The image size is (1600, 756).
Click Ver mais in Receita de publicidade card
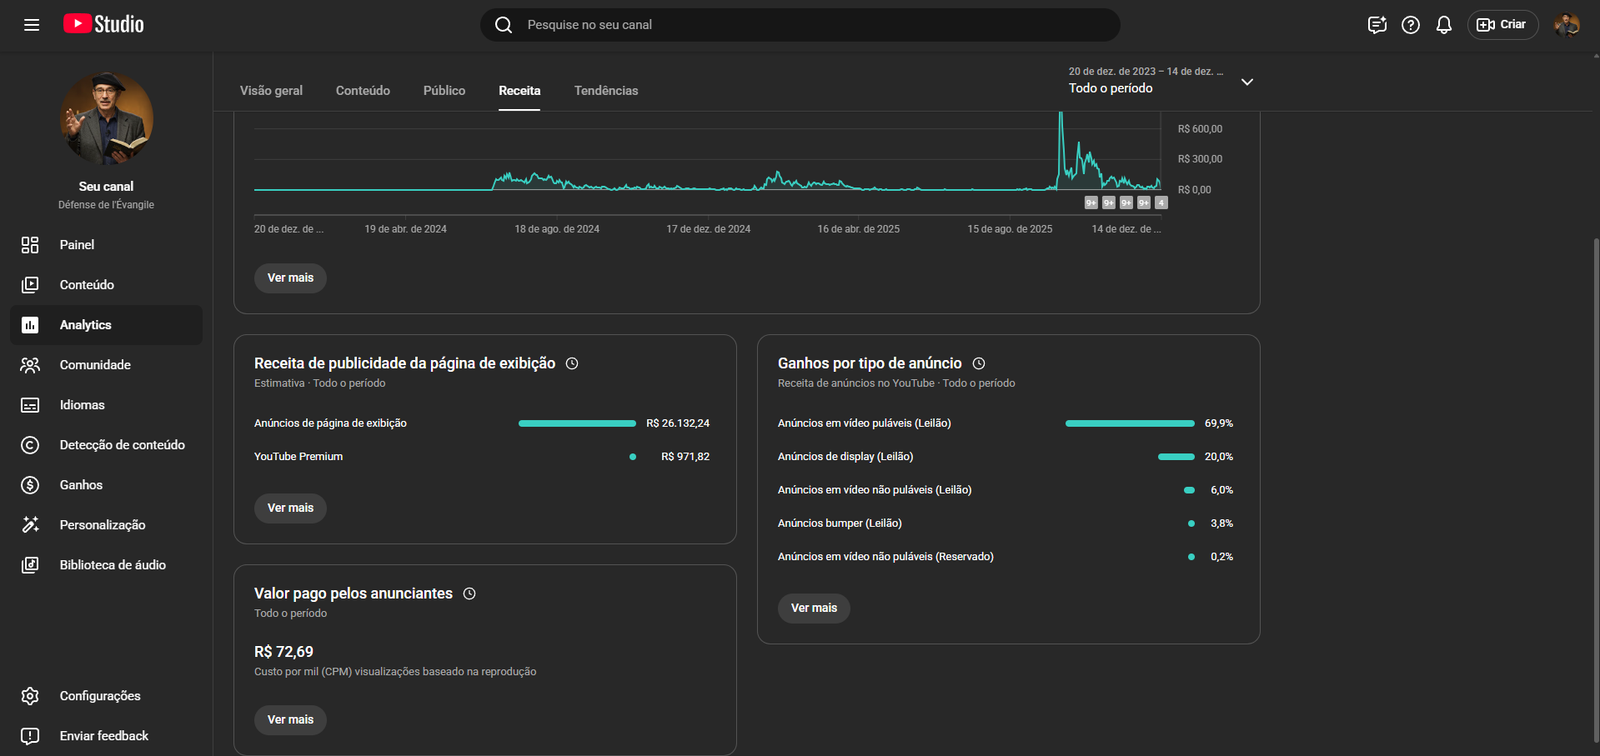[290, 508]
